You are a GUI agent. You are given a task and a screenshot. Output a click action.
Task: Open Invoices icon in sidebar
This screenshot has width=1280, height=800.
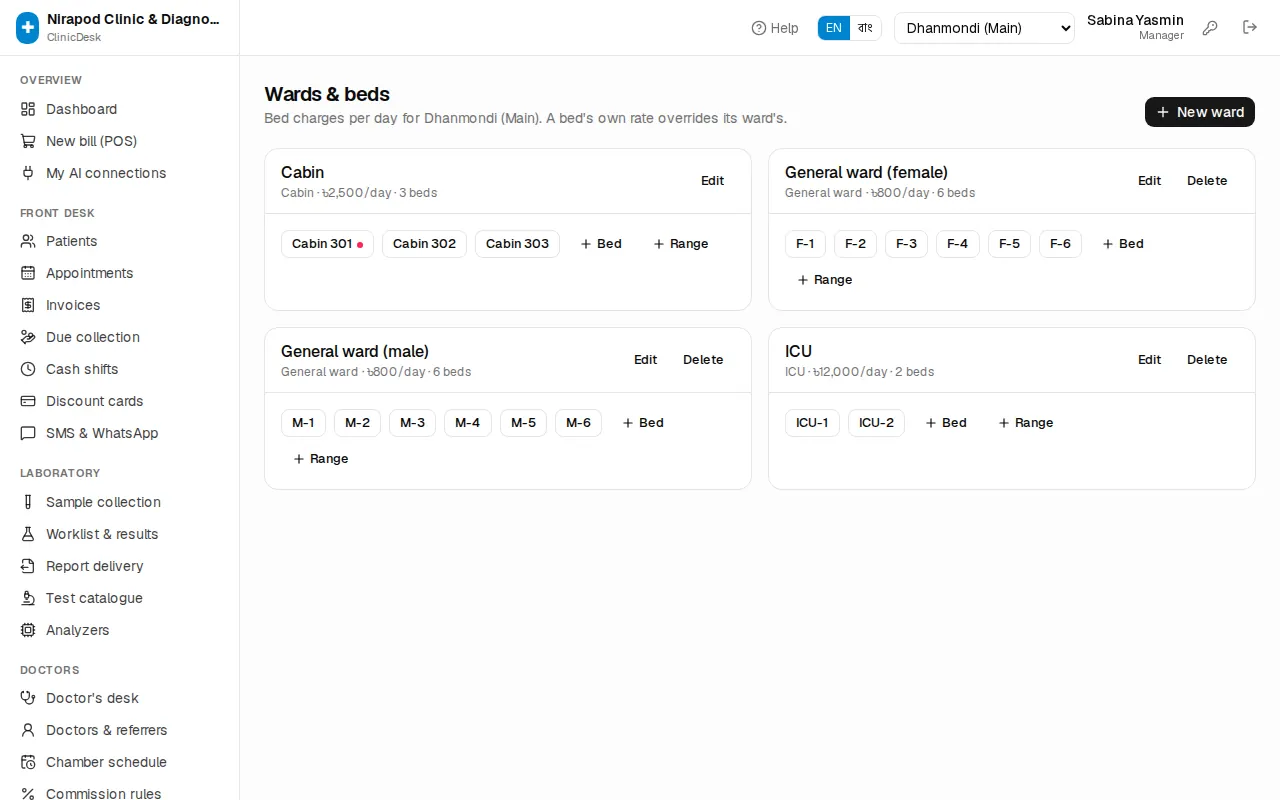coord(28,305)
